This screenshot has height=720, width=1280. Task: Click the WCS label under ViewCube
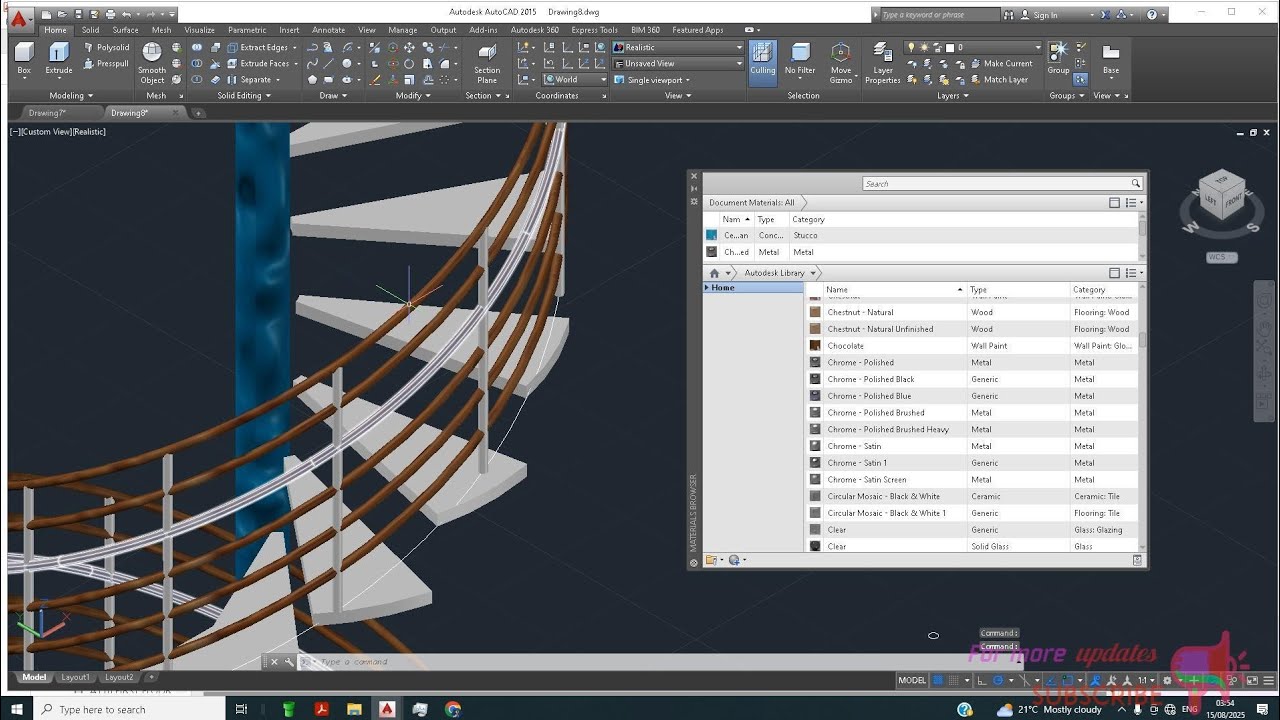pos(1221,257)
